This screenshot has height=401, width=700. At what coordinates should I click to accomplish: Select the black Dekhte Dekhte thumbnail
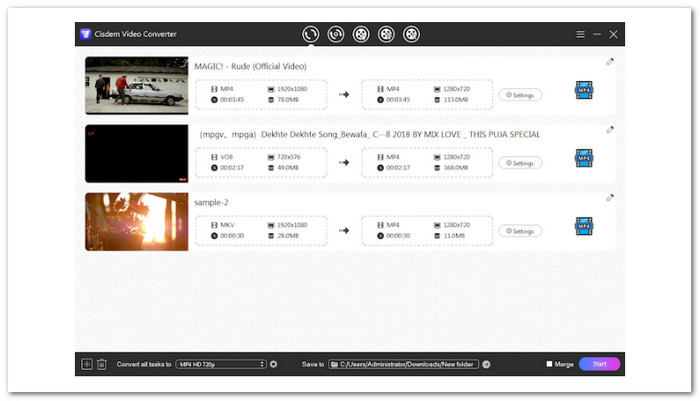(137, 154)
